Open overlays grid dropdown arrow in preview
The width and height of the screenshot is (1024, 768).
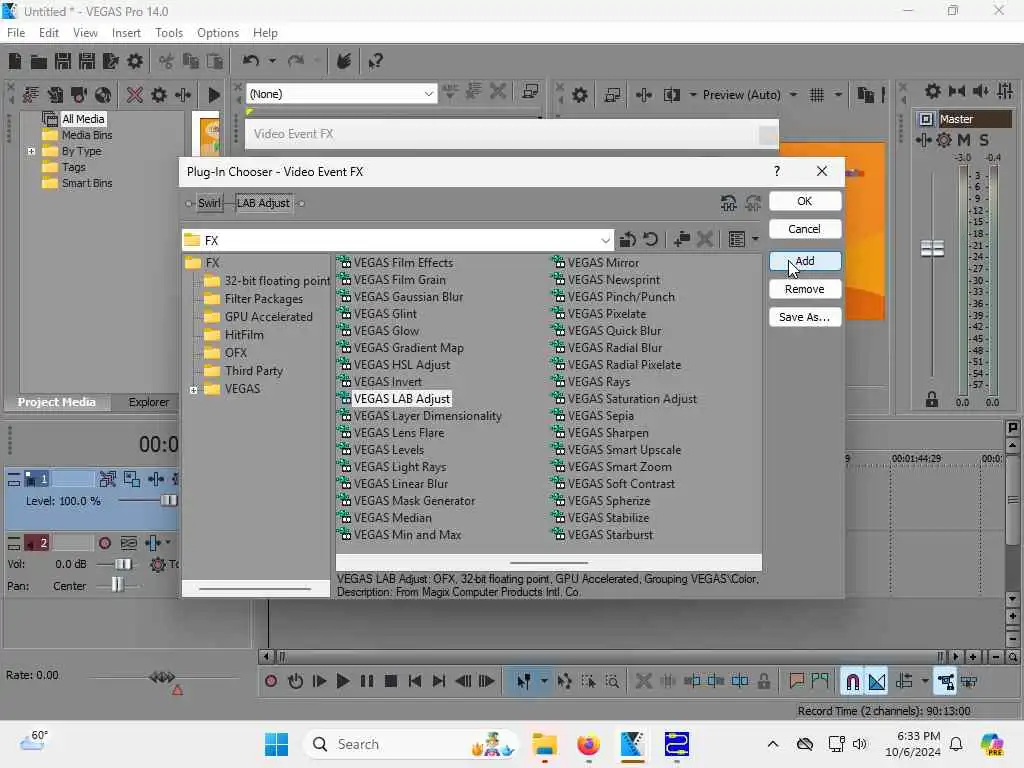click(x=838, y=95)
